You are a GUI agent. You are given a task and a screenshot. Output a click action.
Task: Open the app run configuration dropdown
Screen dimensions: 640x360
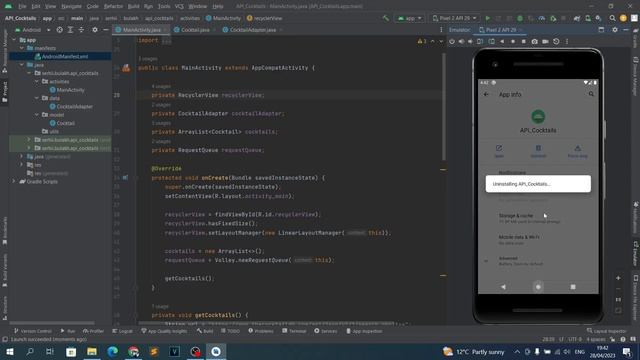click(409, 18)
